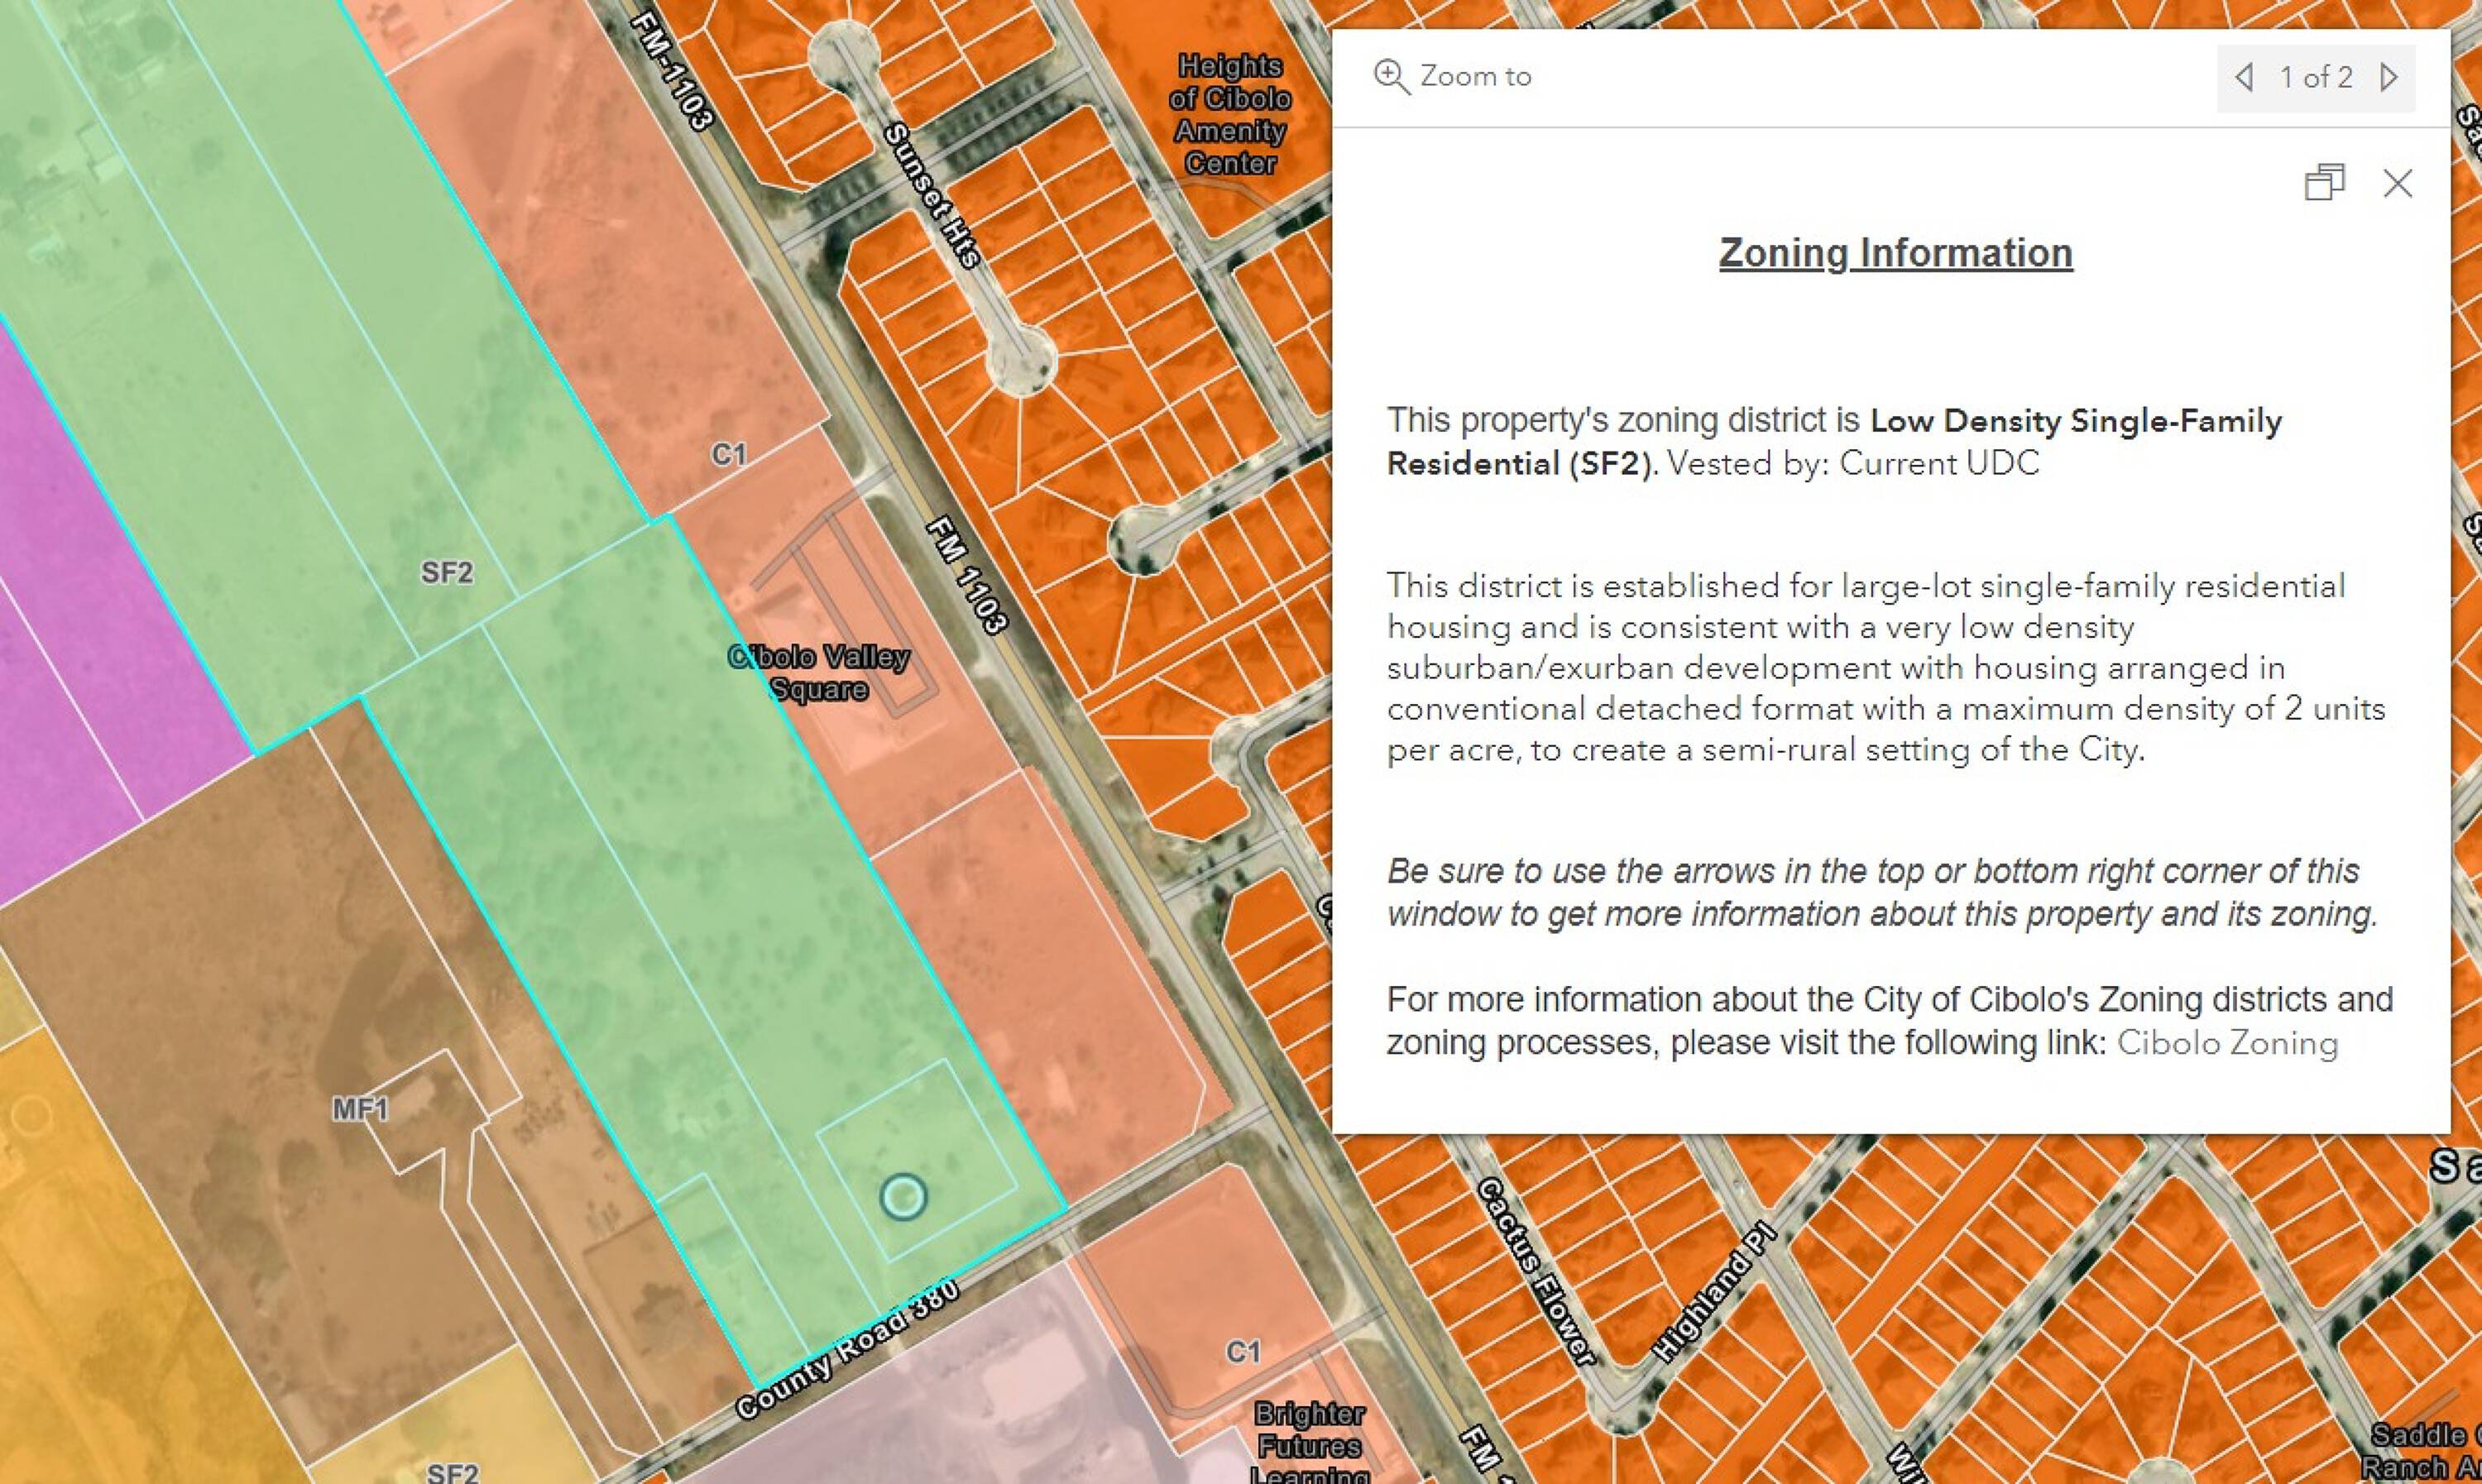Go to next popup feature arrow
The height and width of the screenshot is (1484, 2482).
tap(2389, 77)
